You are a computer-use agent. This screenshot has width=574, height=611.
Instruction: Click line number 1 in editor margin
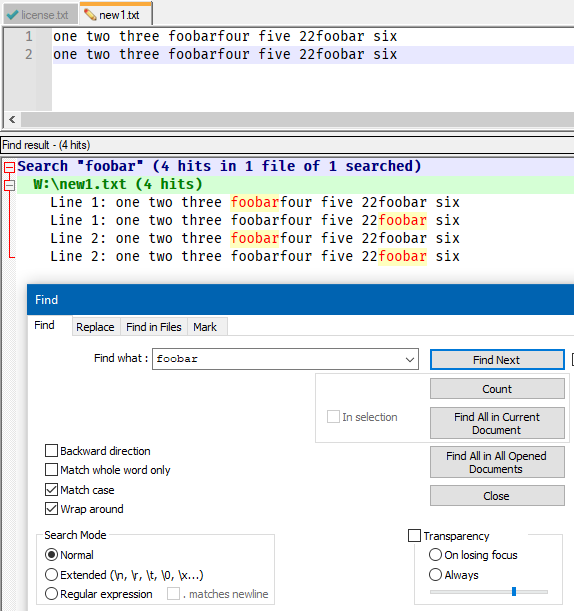(29, 37)
